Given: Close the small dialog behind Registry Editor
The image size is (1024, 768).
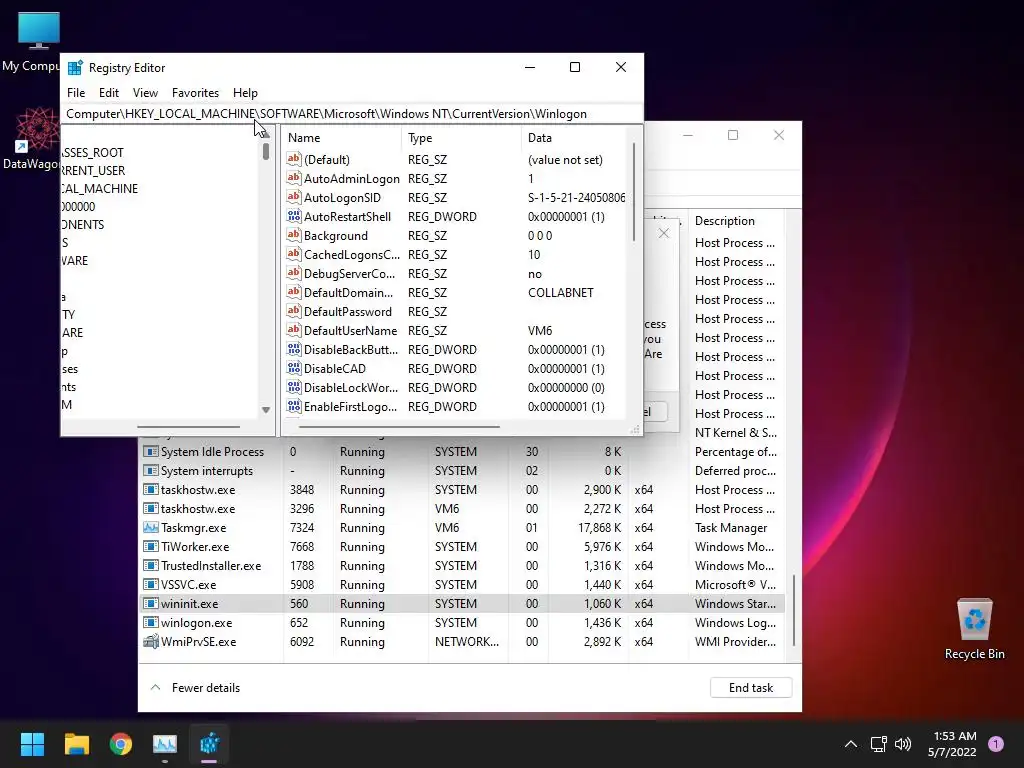Looking at the screenshot, I should (664, 233).
